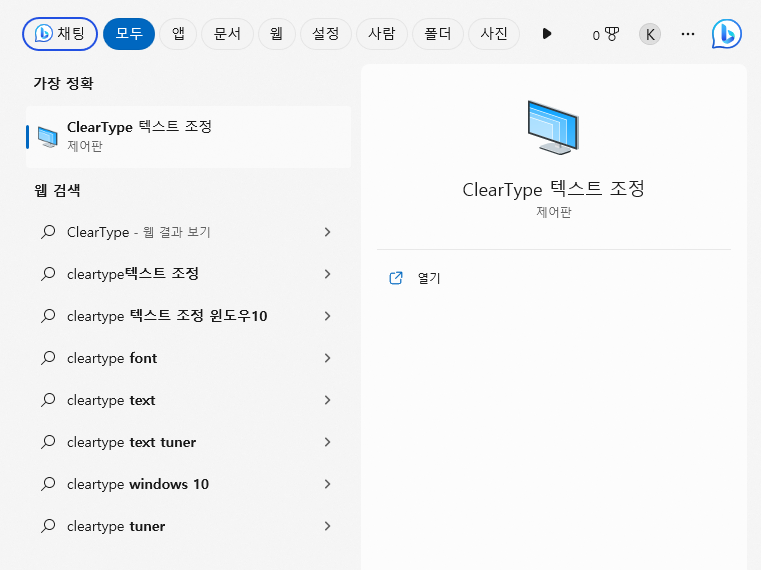Open ClearType 텍스트 조정 best match result
The width and height of the screenshot is (761, 570).
[188, 137]
